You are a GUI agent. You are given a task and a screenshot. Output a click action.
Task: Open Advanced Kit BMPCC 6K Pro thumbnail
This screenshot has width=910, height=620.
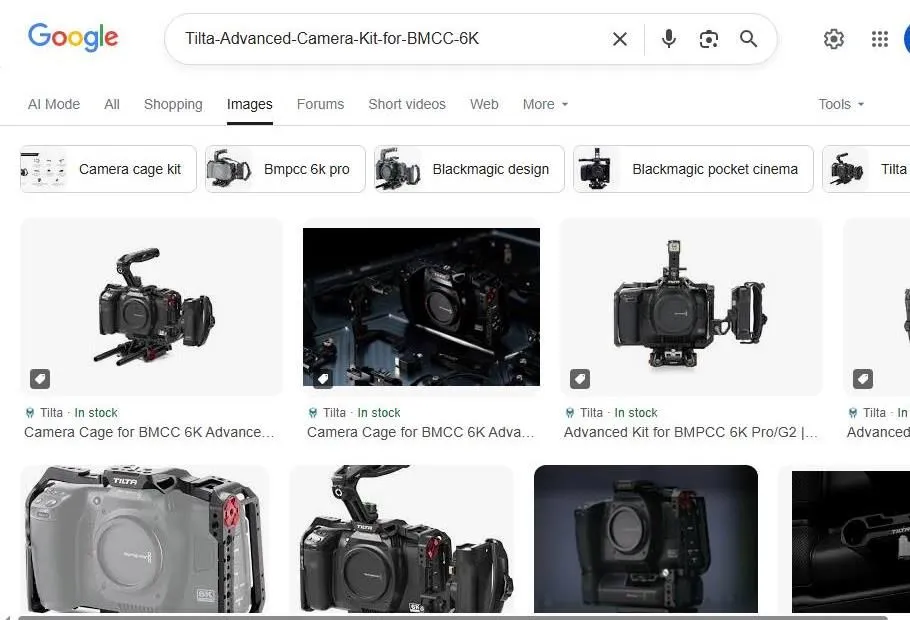tap(691, 307)
